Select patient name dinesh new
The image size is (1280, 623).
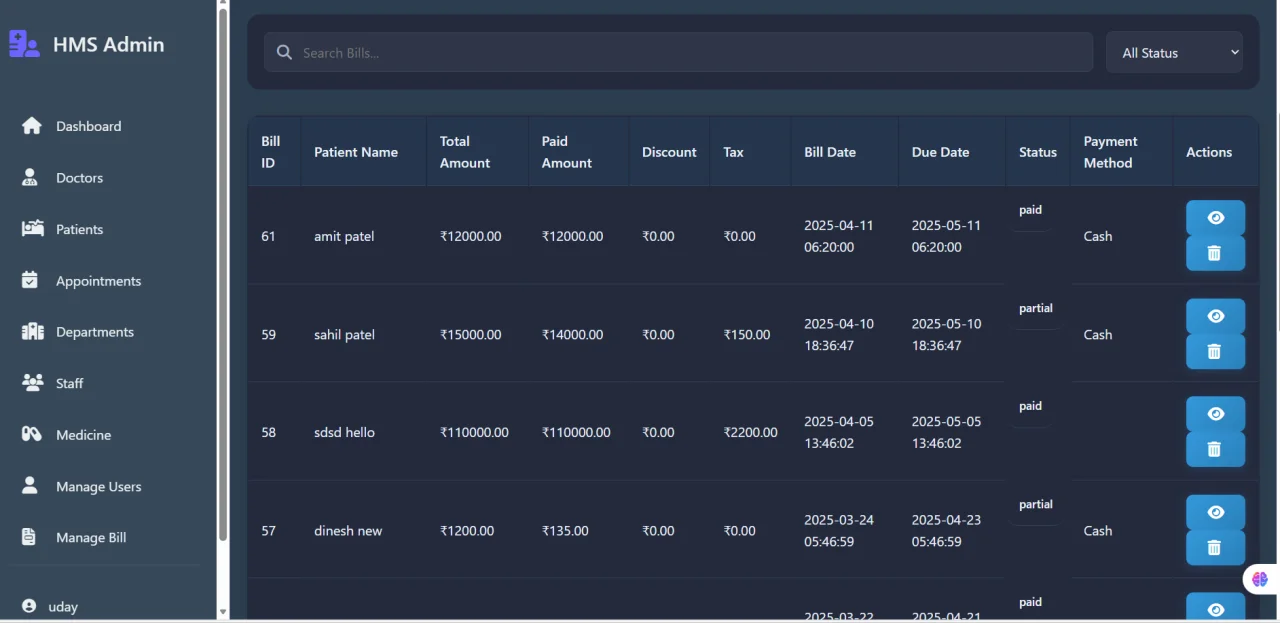click(348, 531)
